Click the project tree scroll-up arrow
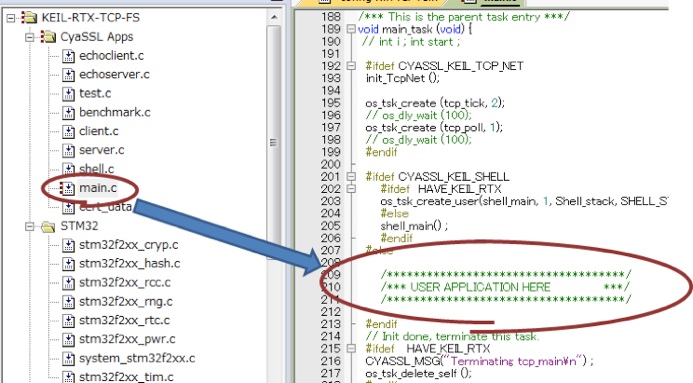Screen dimensions: 693x383 274,17
